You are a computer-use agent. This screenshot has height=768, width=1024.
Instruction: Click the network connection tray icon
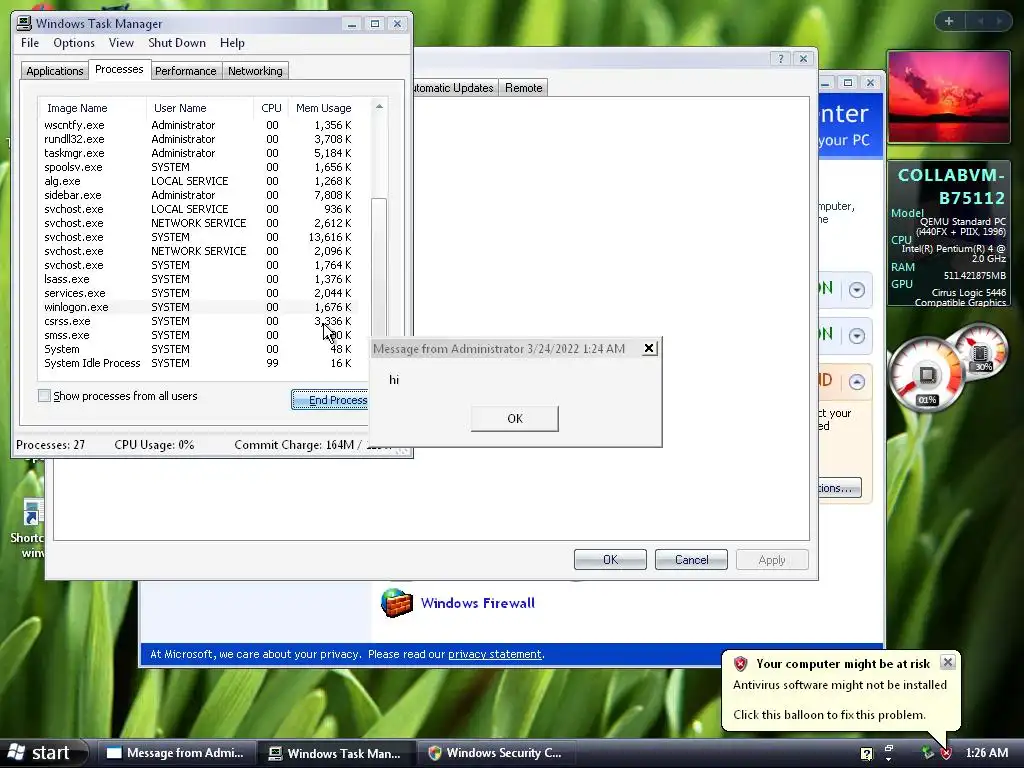tap(927, 753)
